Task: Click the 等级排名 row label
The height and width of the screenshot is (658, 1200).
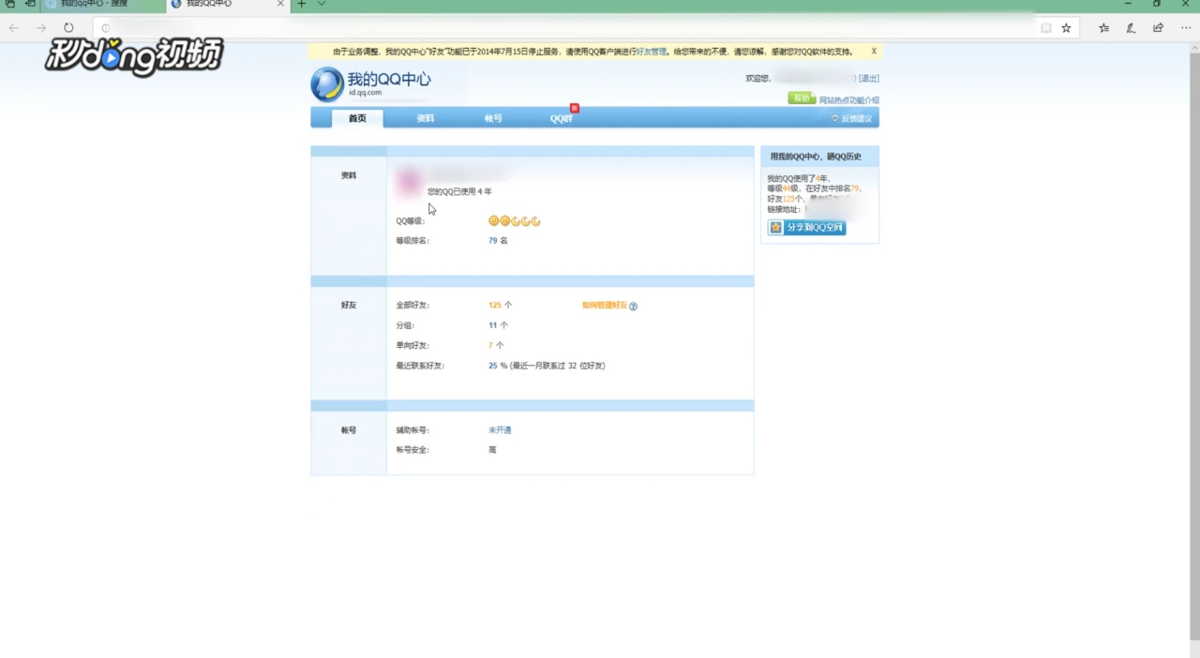Action: [412, 241]
